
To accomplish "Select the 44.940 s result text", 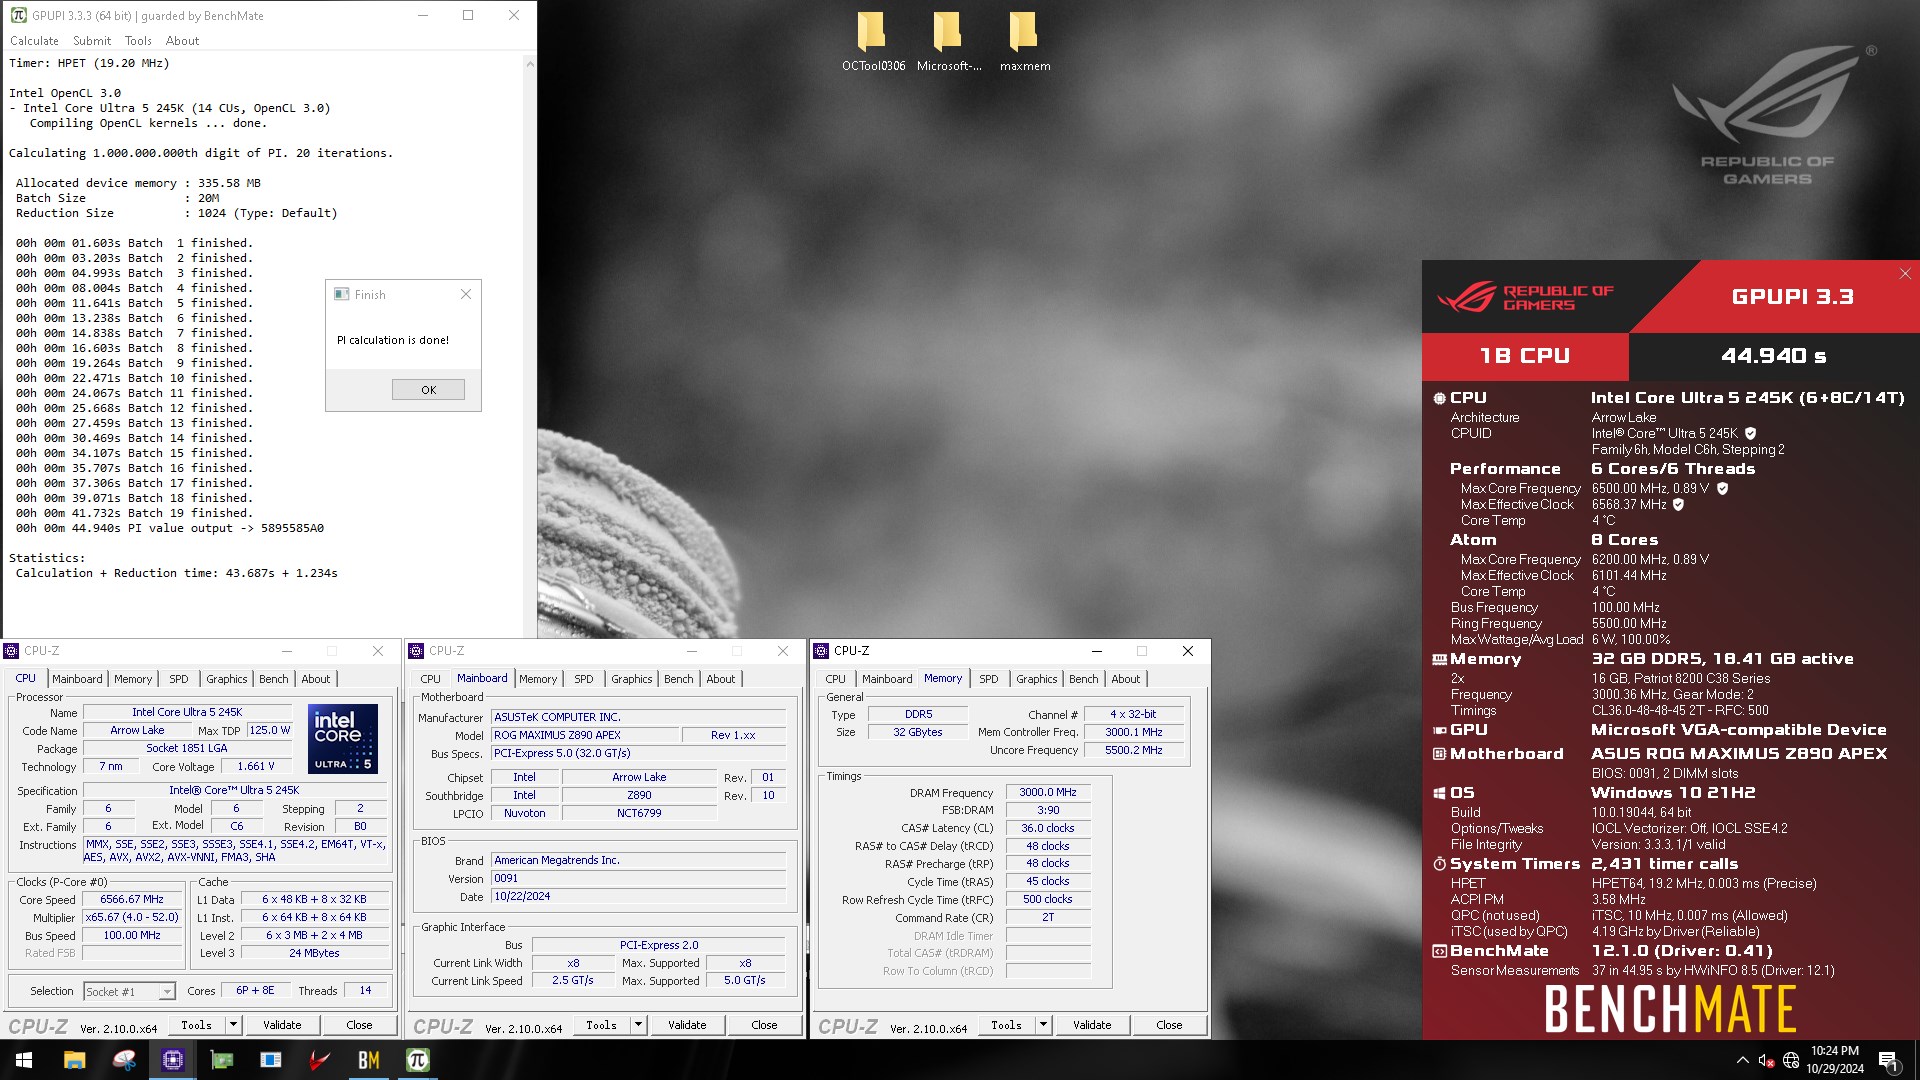I will point(1773,356).
